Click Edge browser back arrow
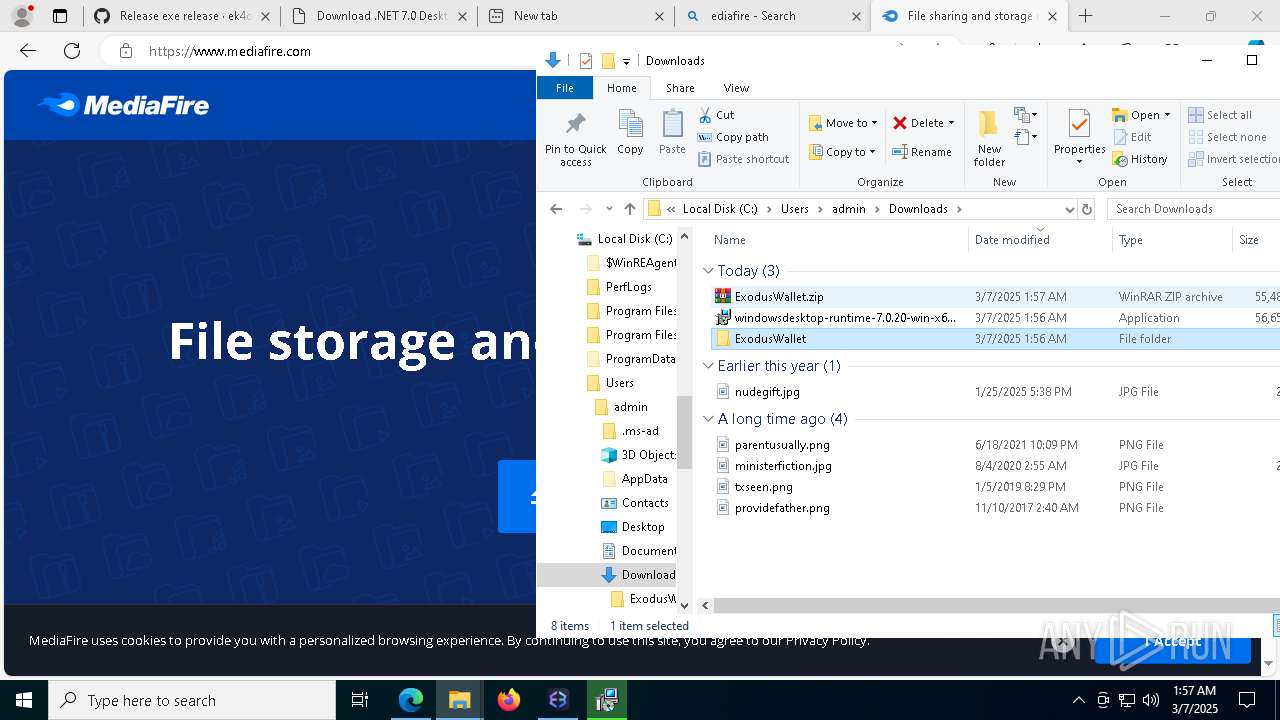 click(28, 51)
